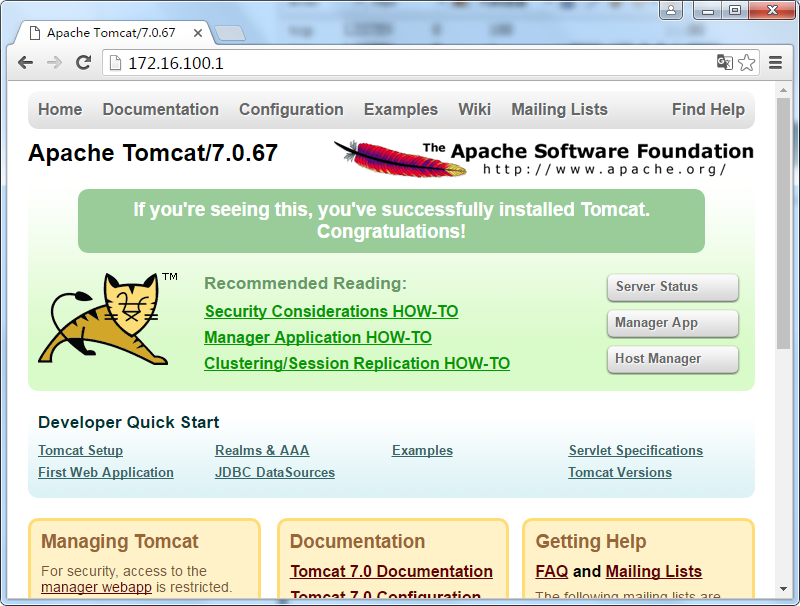Click the scrollbar up arrow
The image size is (800, 606).
pos(783,90)
